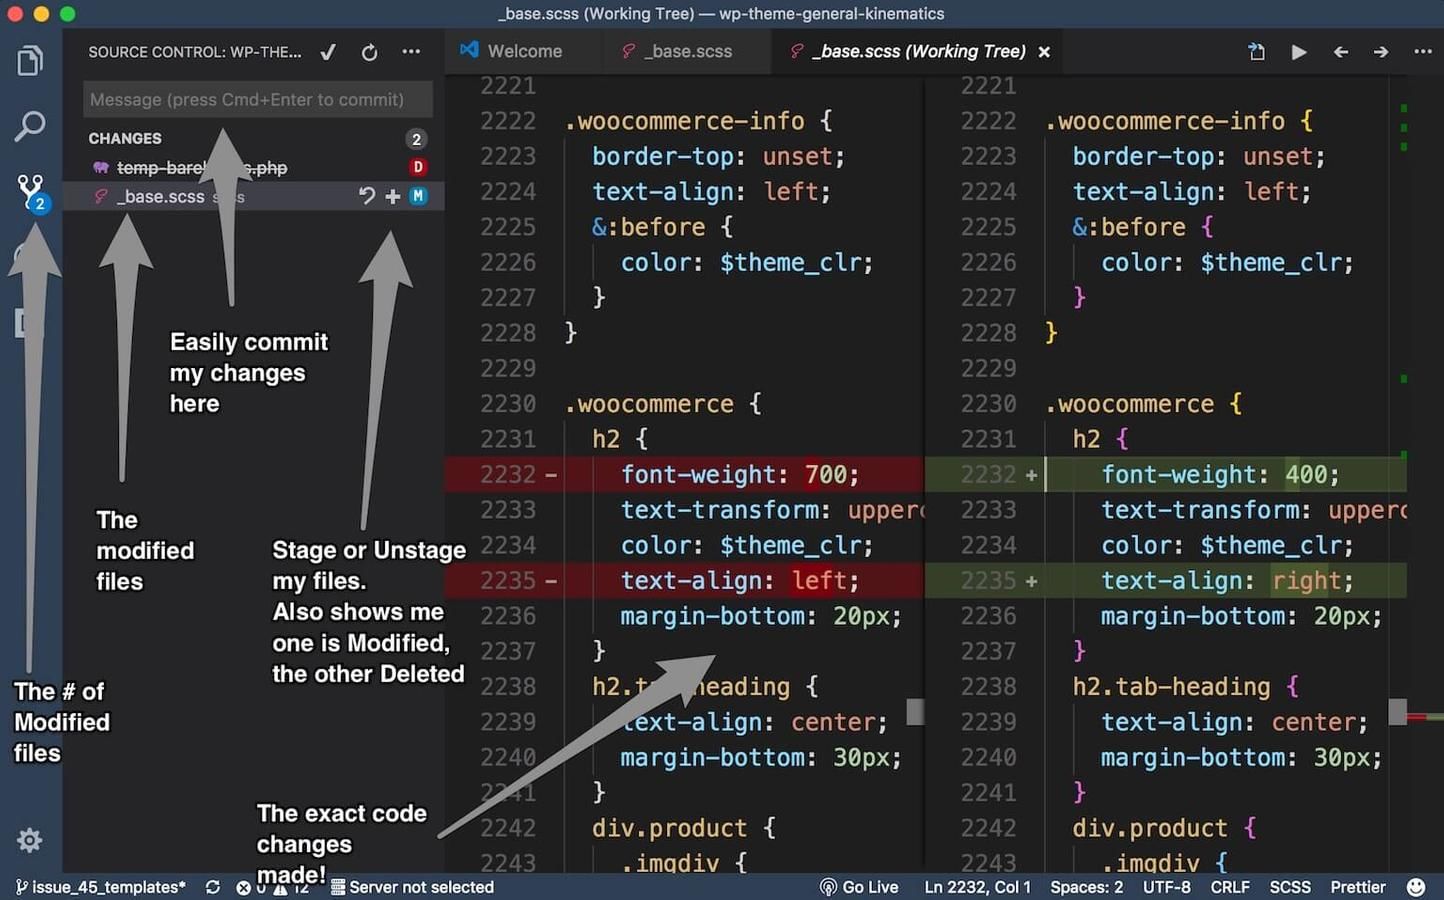Click the modified pane scrollbar thumb
This screenshot has height=900, width=1444.
tap(1397, 712)
